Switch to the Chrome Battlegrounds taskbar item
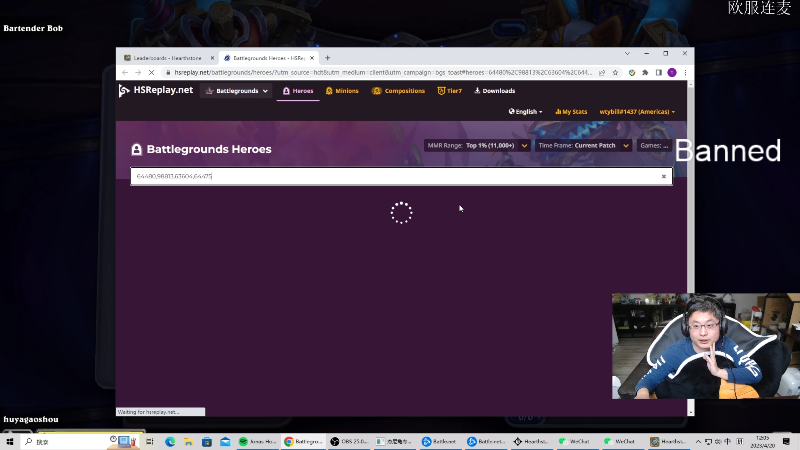The height and width of the screenshot is (450, 800). 303,441
